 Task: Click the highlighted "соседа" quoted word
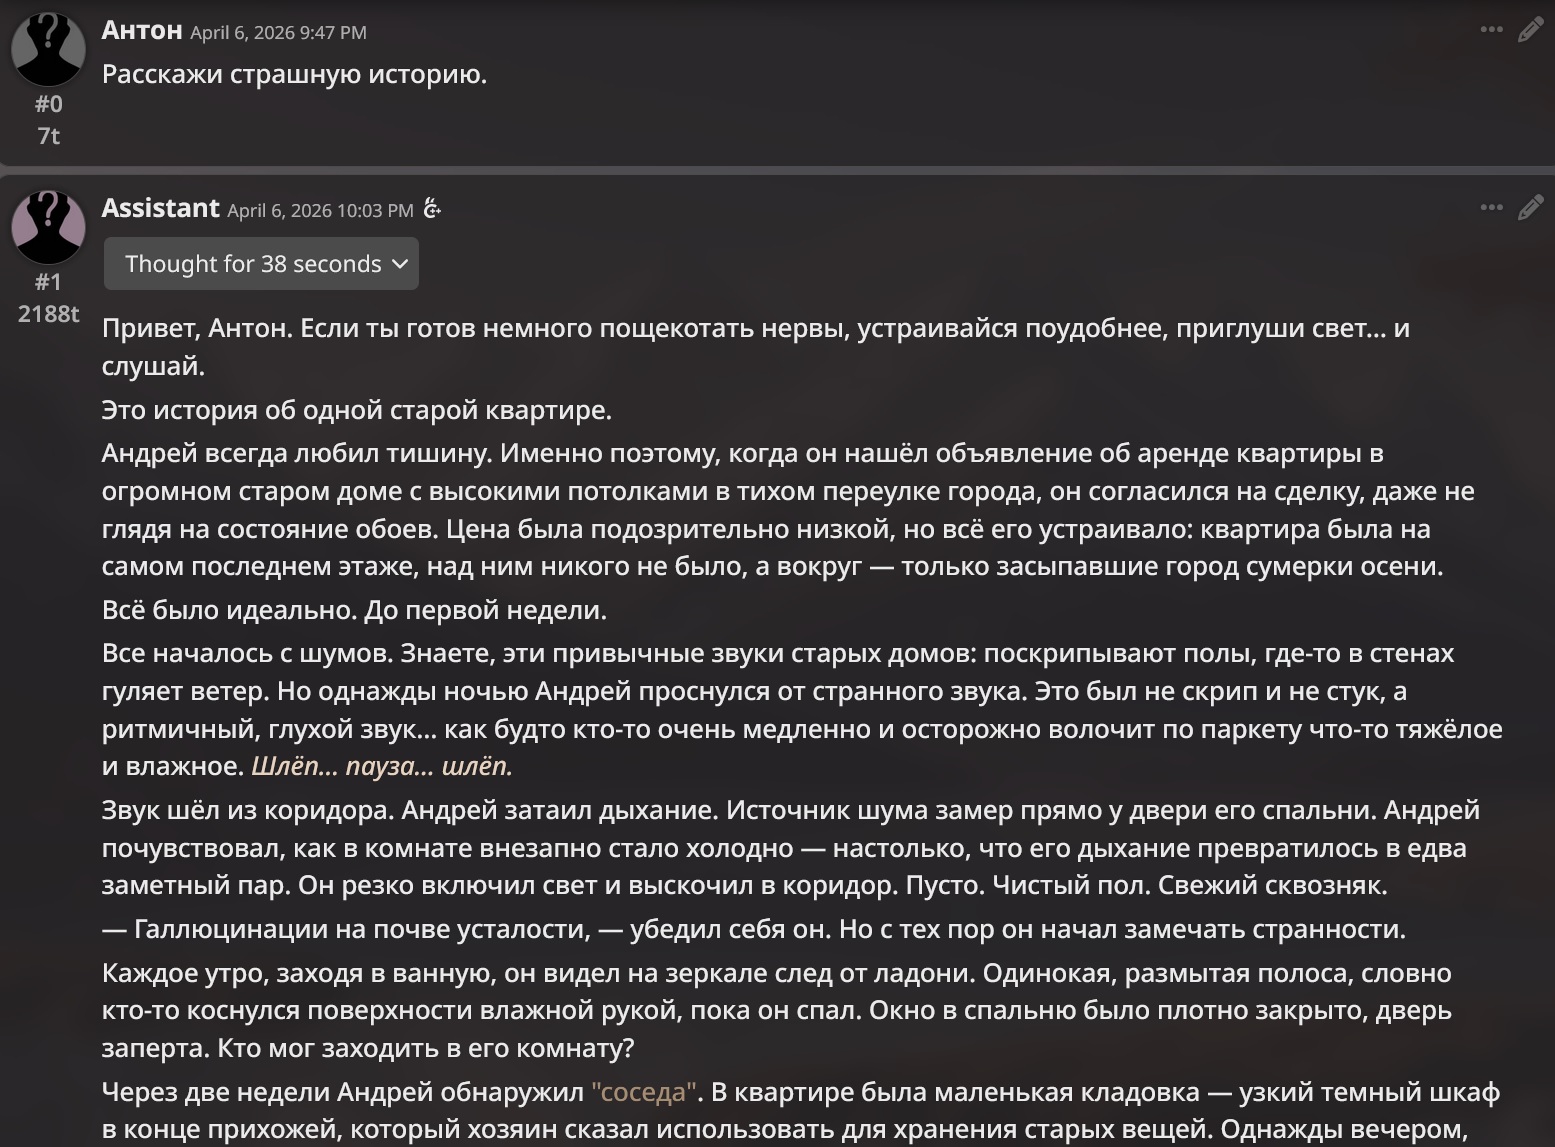tap(644, 1092)
